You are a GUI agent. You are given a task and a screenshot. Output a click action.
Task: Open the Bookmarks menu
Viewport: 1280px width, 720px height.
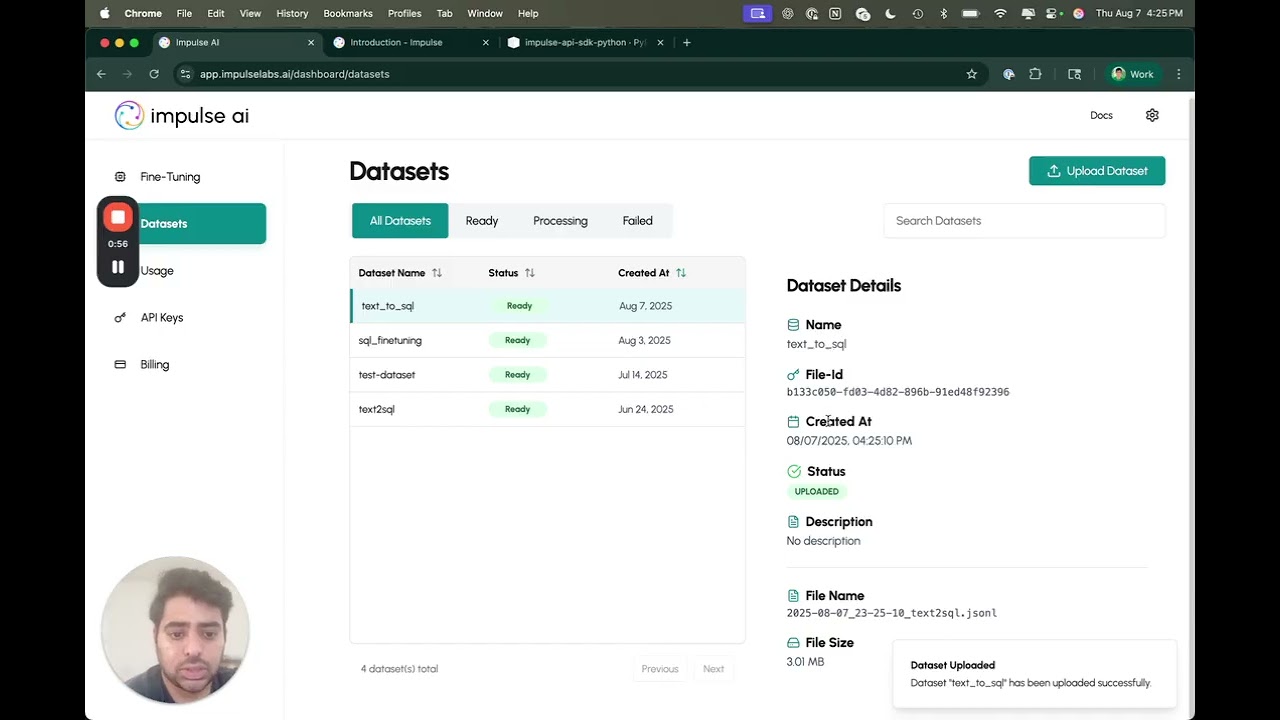(x=348, y=13)
